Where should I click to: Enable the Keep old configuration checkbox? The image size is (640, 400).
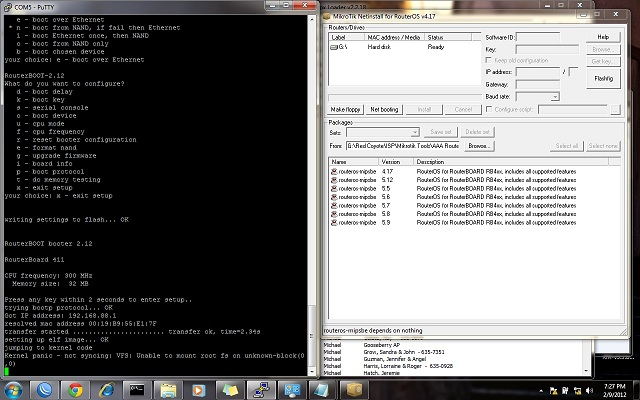coord(491,60)
